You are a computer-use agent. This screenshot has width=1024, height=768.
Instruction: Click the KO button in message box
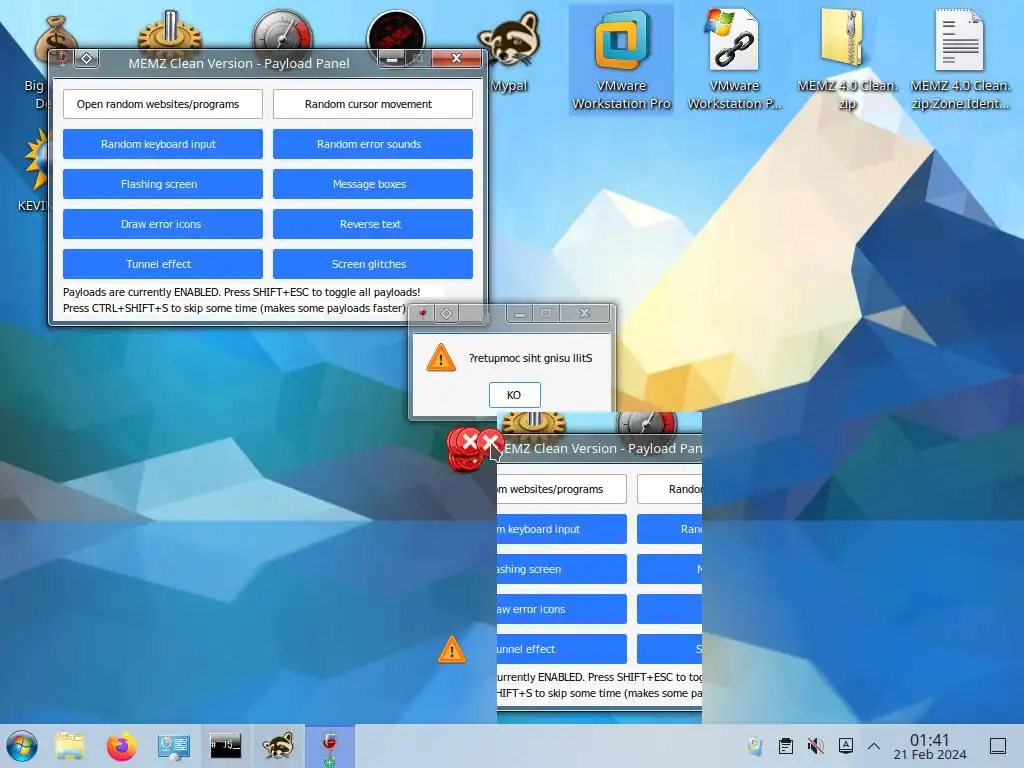pos(514,395)
